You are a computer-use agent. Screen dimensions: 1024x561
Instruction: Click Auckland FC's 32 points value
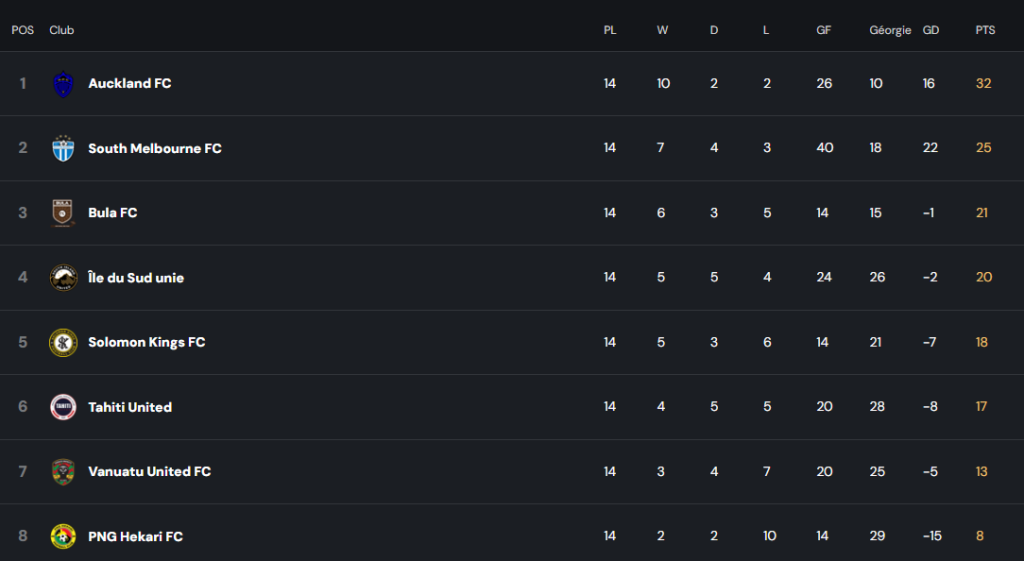coord(984,84)
